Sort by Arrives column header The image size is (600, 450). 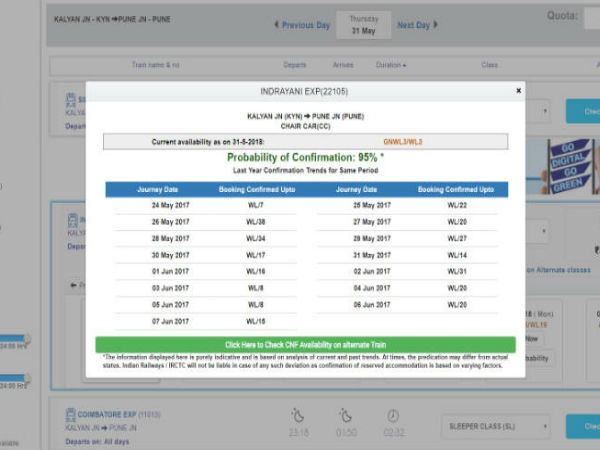coord(342,65)
